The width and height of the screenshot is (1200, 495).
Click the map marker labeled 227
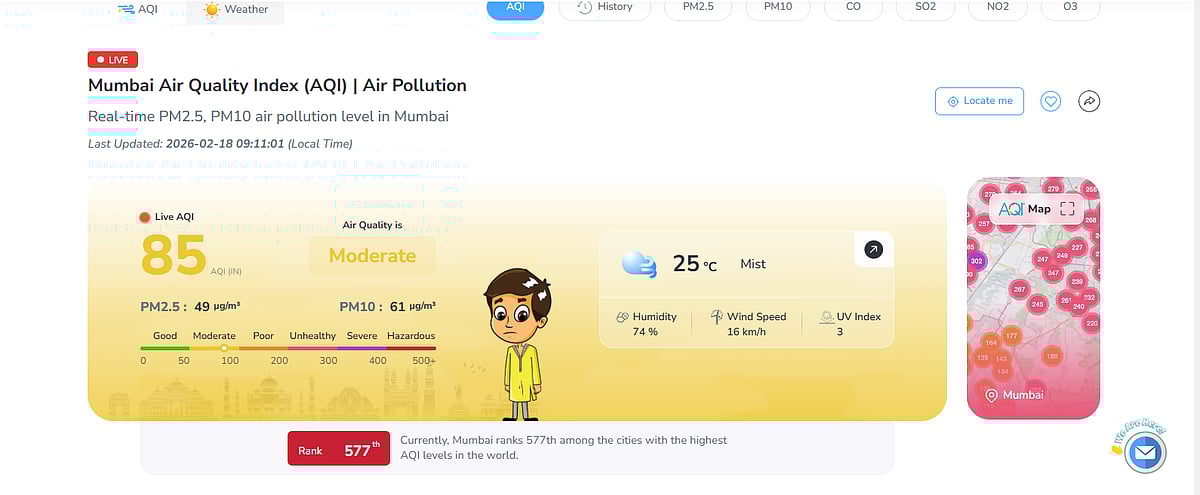pos(1077,246)
